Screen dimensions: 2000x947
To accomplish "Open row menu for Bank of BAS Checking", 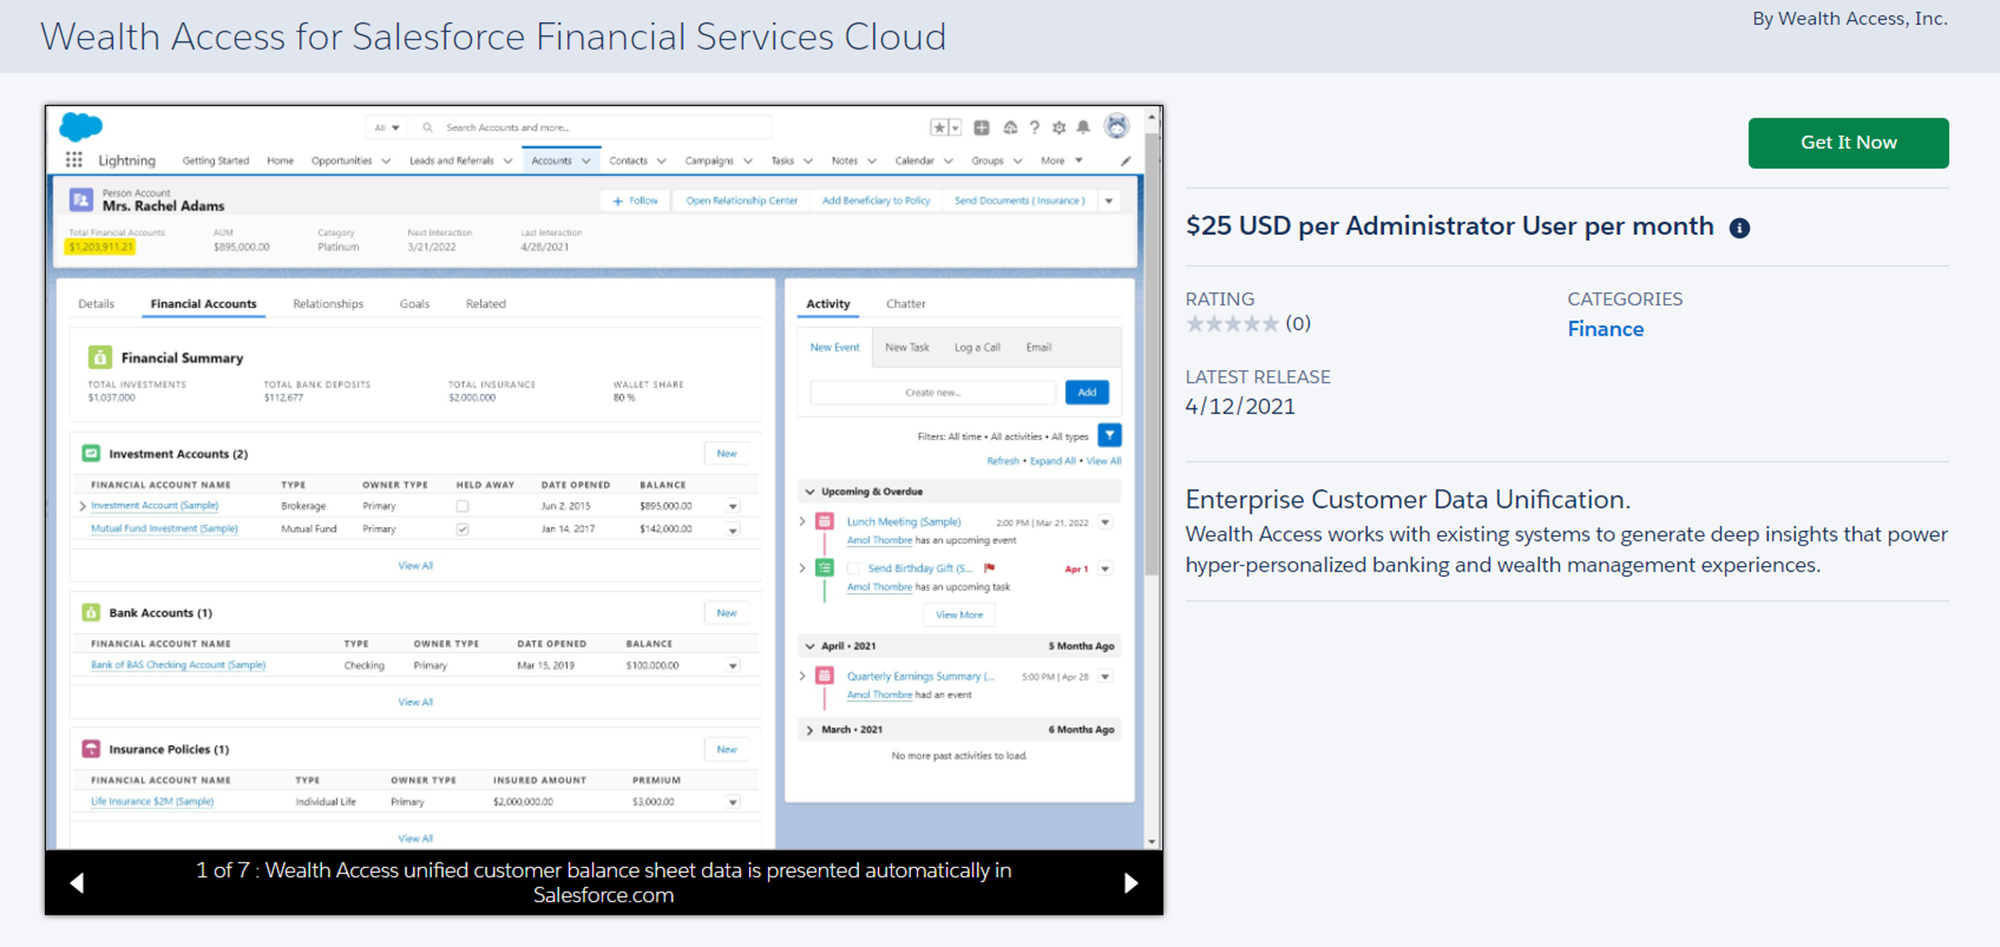I will [x=733, y=665].
